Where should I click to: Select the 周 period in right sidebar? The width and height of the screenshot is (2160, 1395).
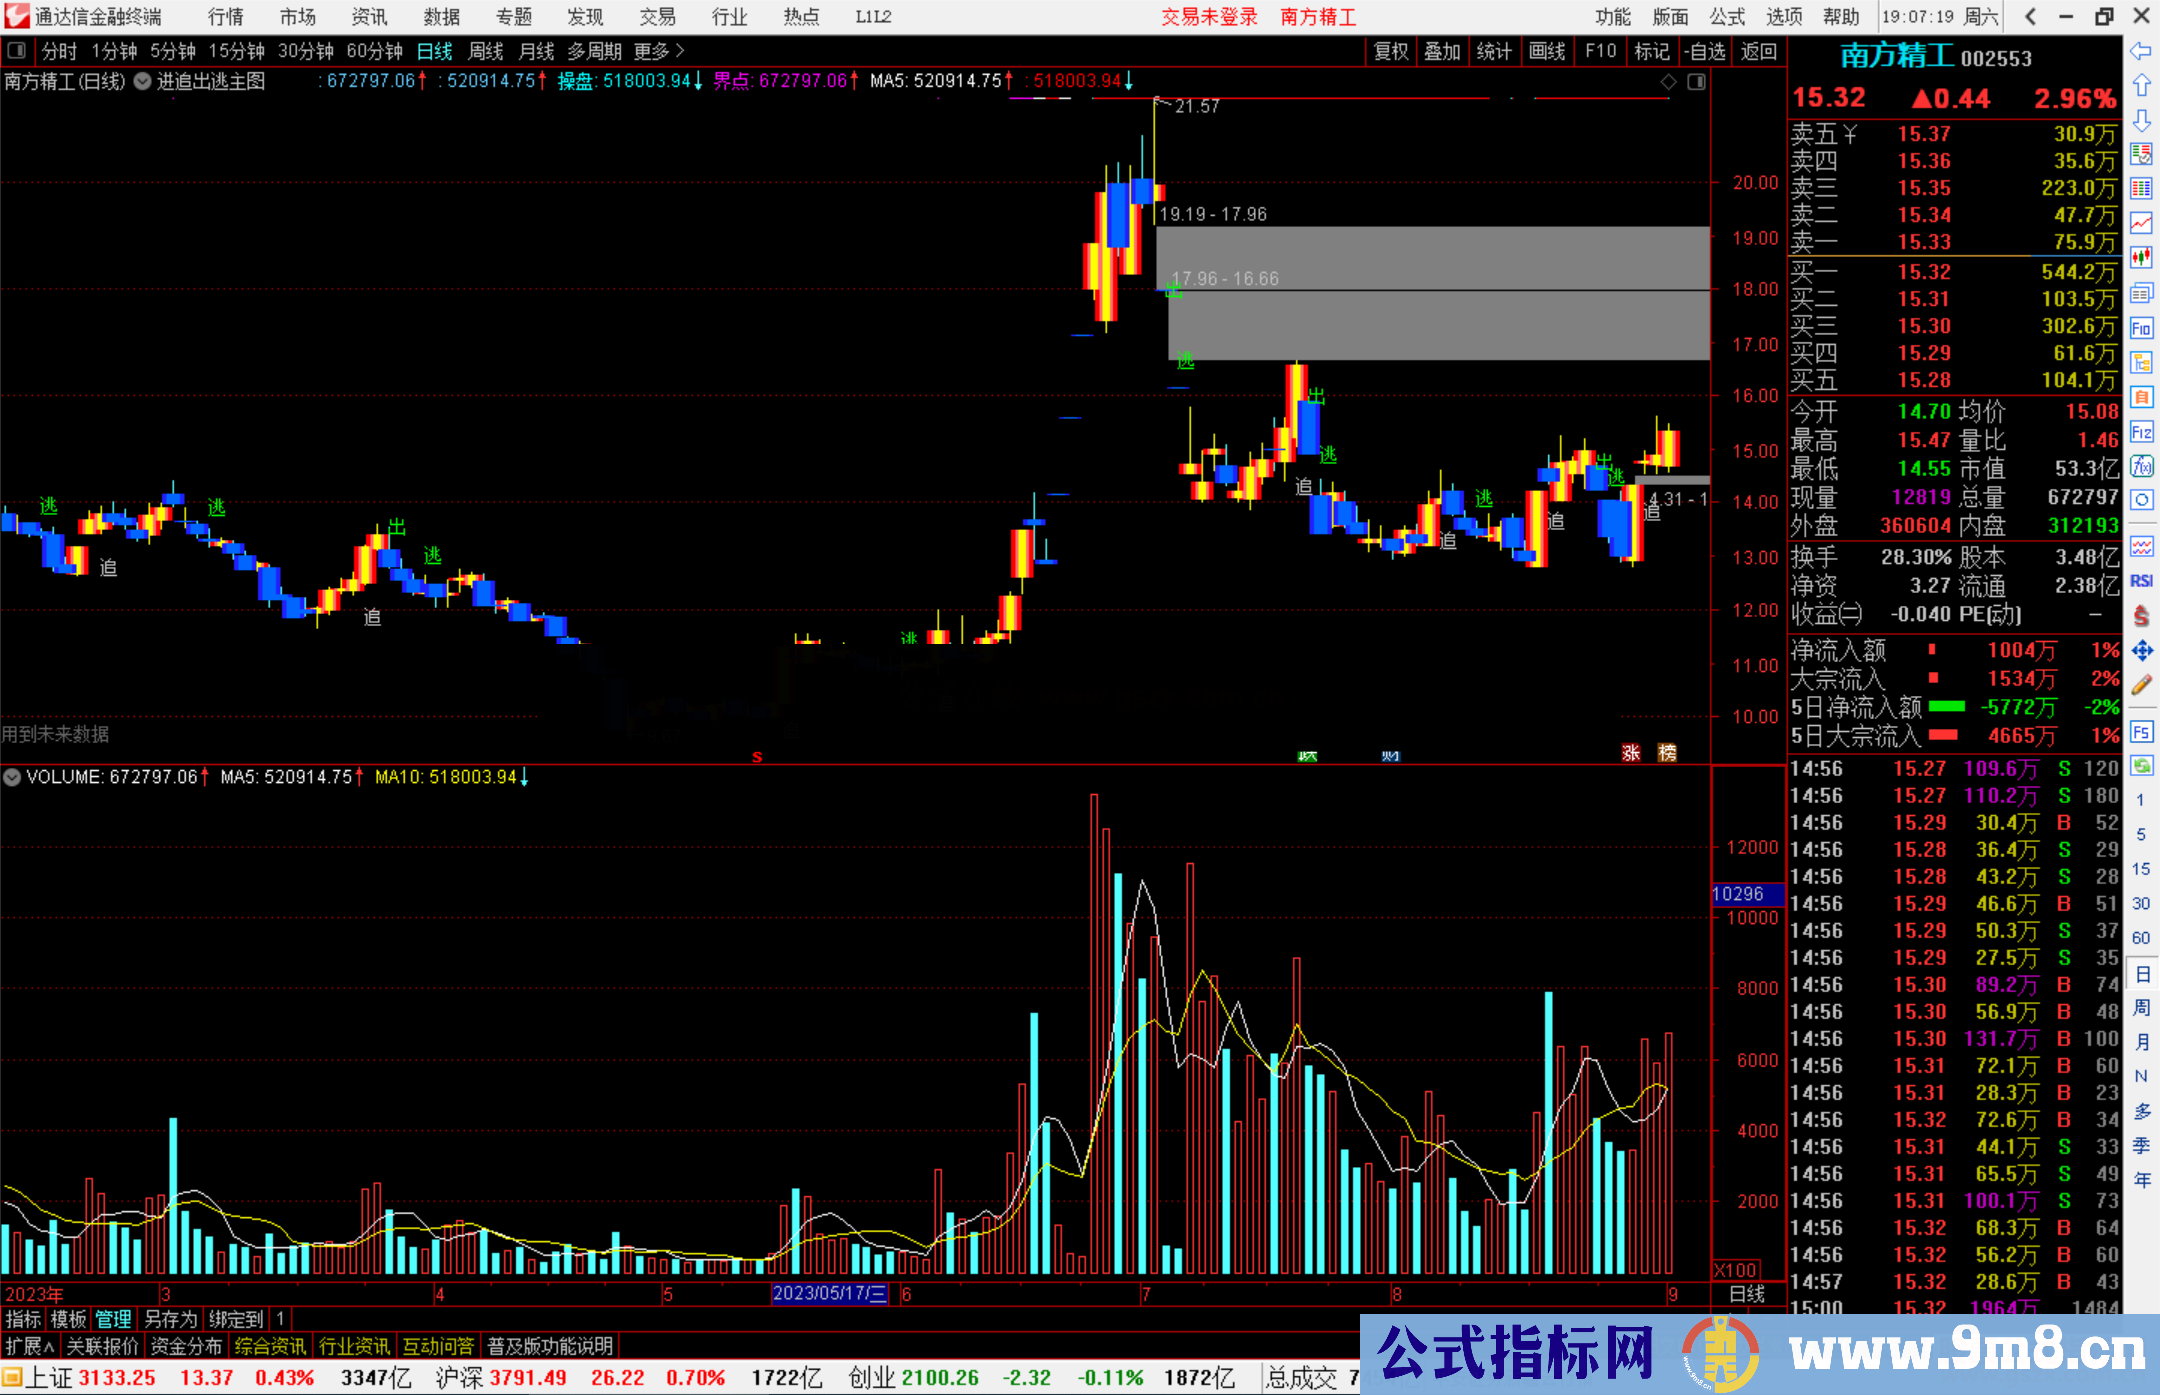(x=2141, y=1008)
